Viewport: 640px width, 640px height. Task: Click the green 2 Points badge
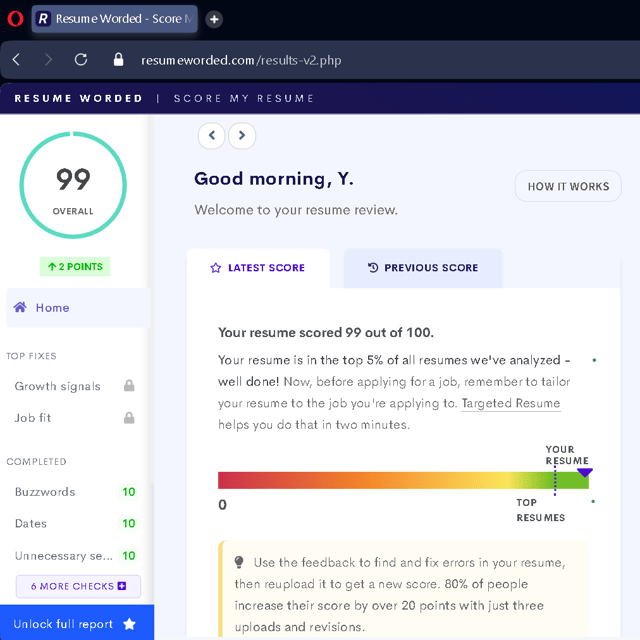click(x=75, y=267)
